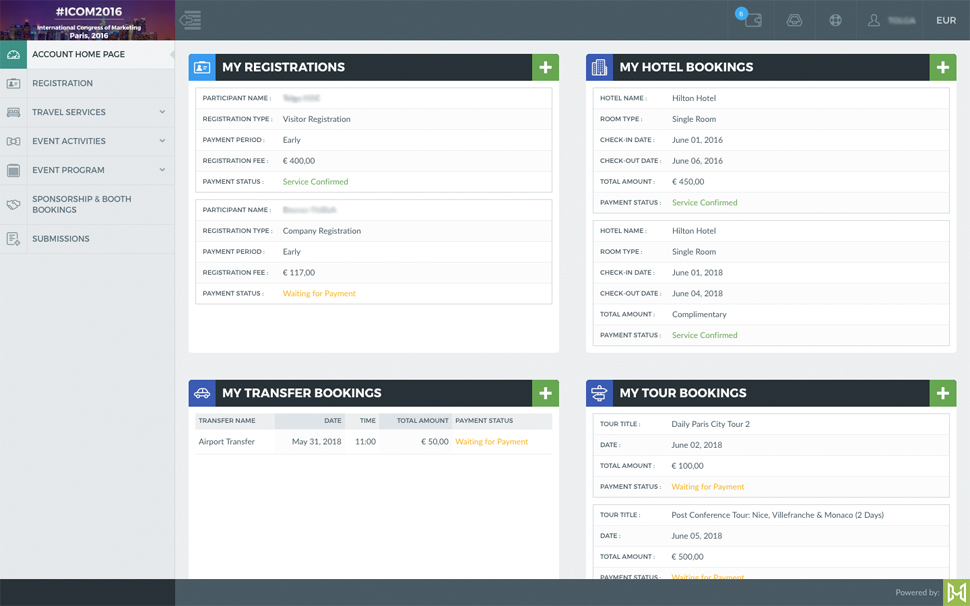970x606 pixels.
Task: Expand Event Program chevron
Action: click(162, 169)
